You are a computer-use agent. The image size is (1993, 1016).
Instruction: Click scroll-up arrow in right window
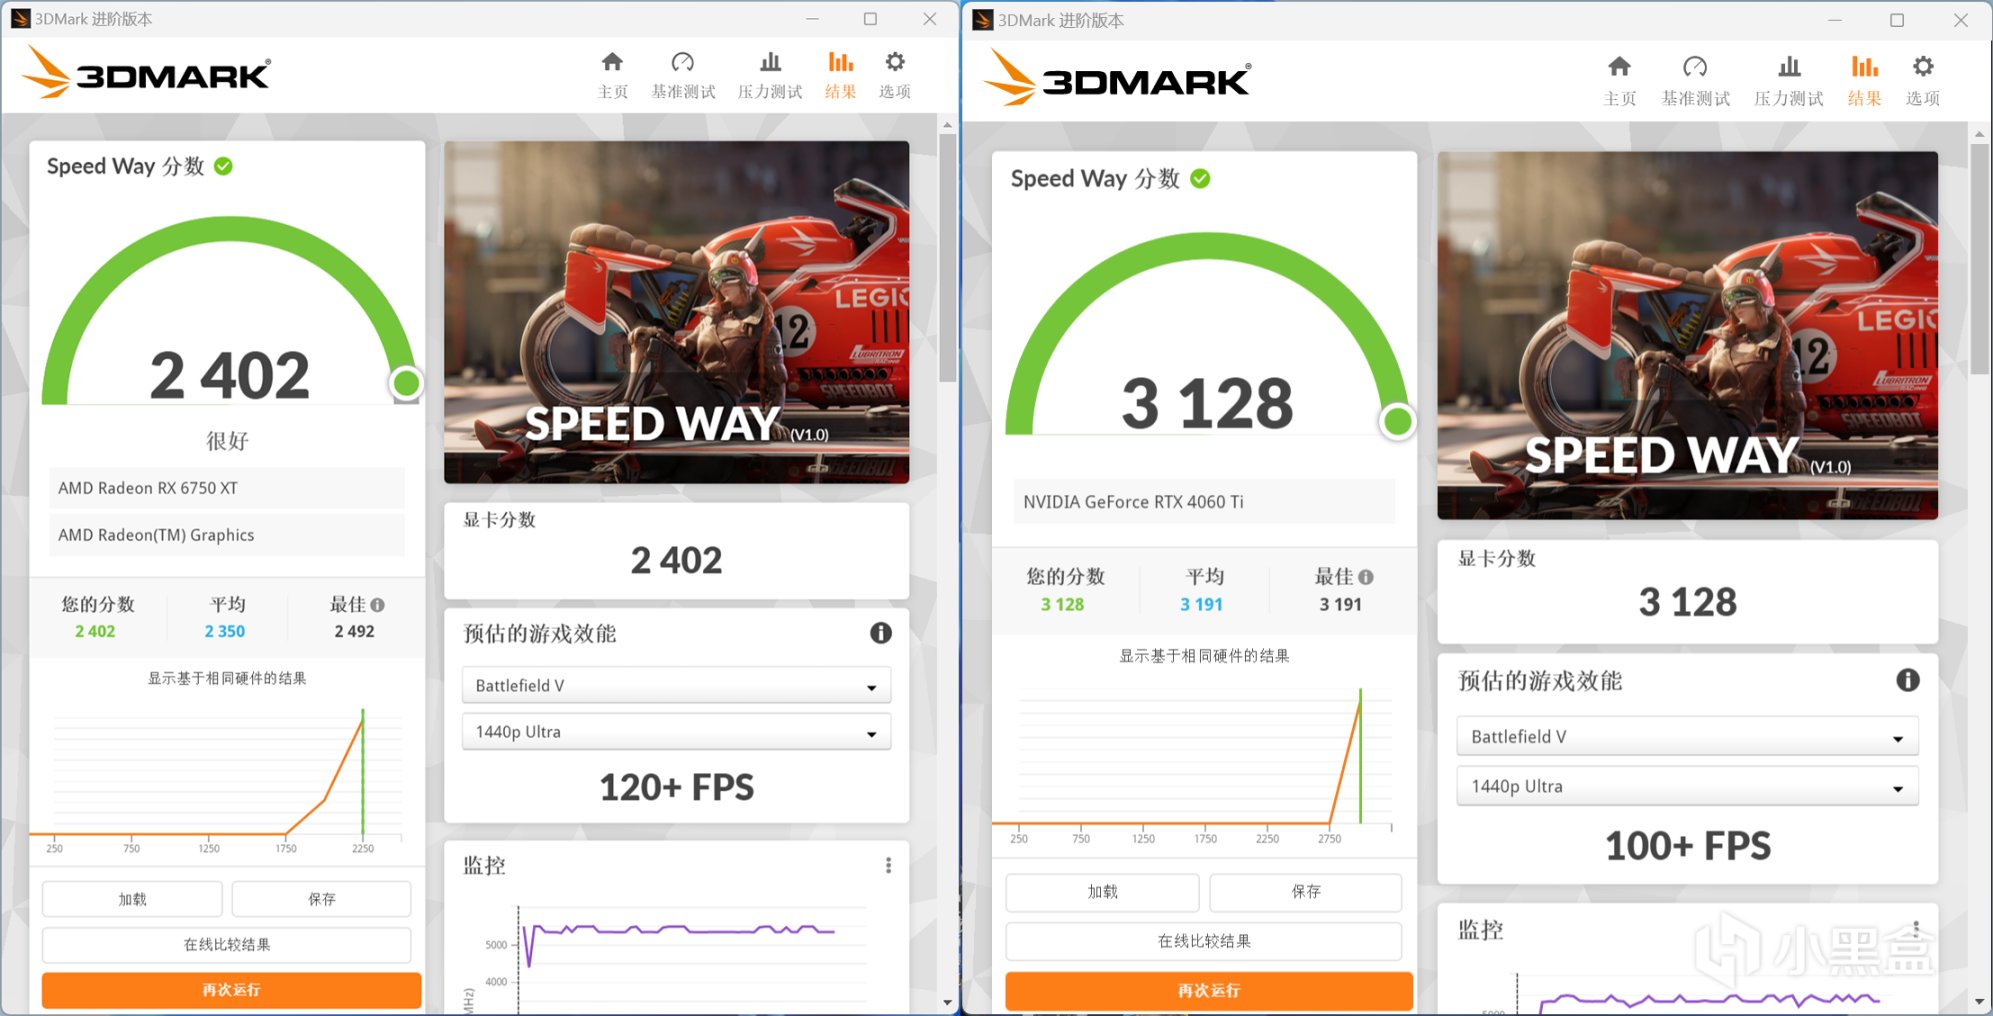pos(1979,133)
